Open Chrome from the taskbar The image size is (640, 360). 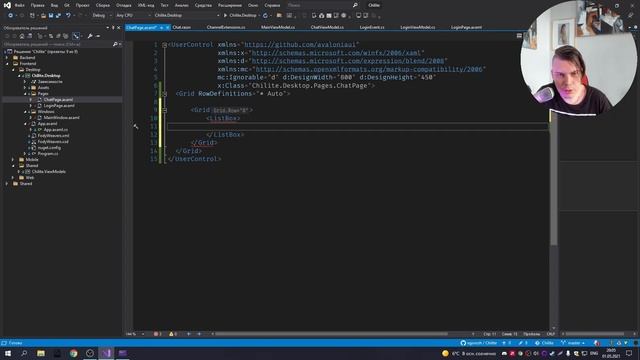[x=73, y=353]
